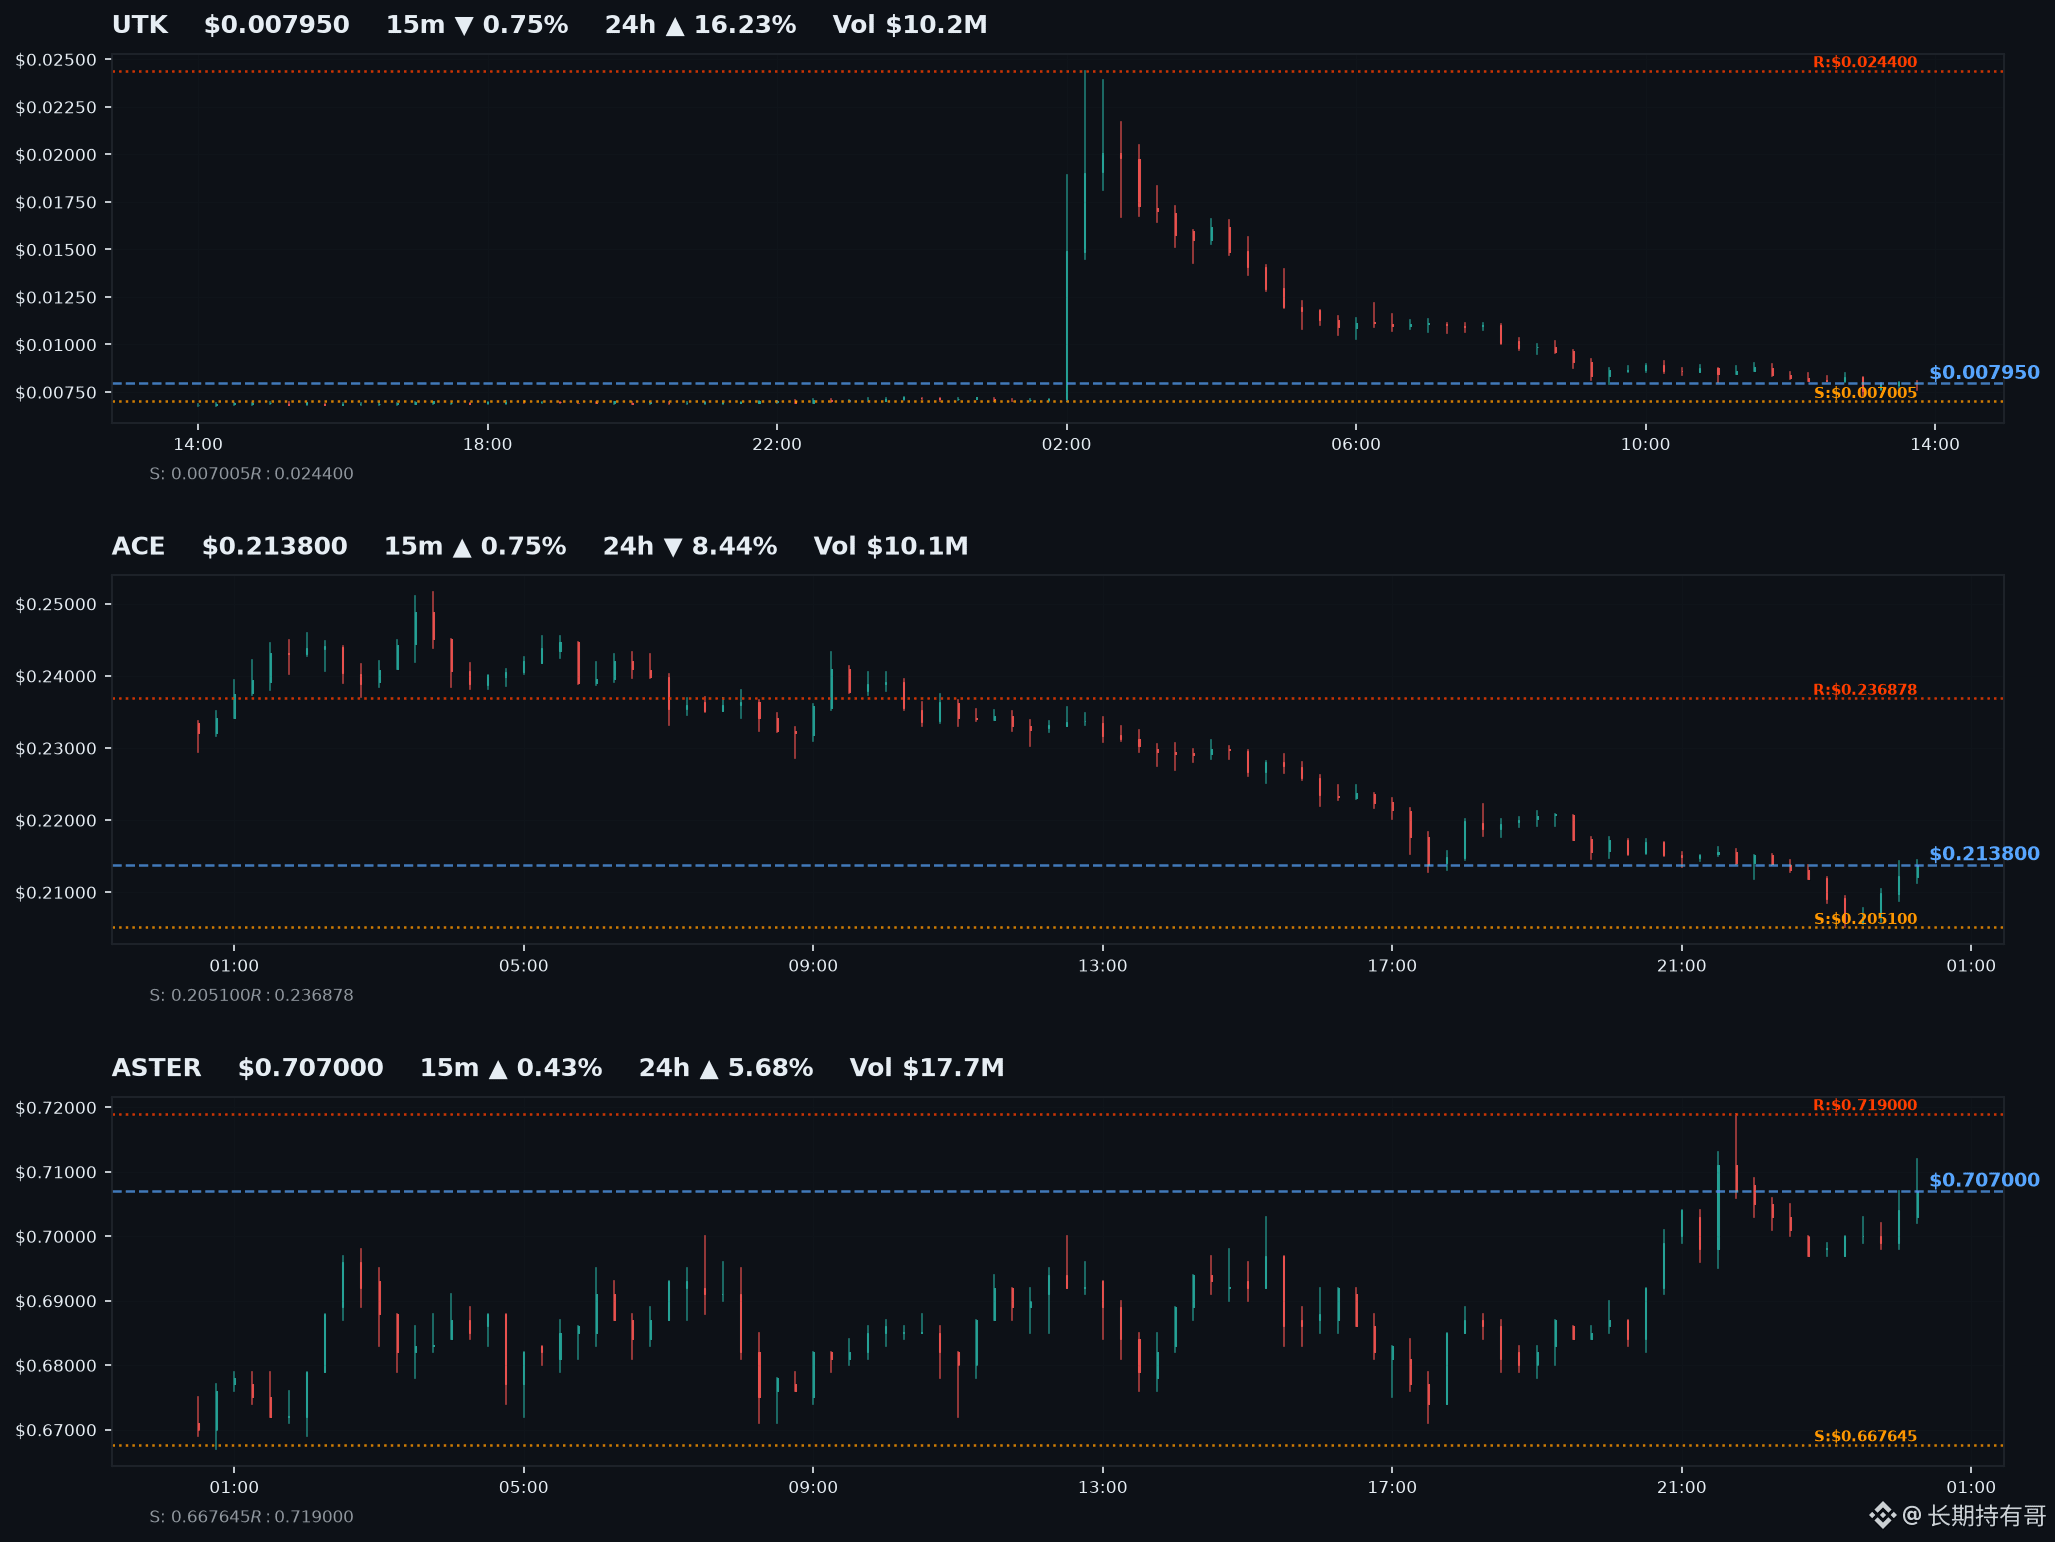Click 13:00 on the ASTER time axis

pyautogui.click(x=1103, y=1488)
